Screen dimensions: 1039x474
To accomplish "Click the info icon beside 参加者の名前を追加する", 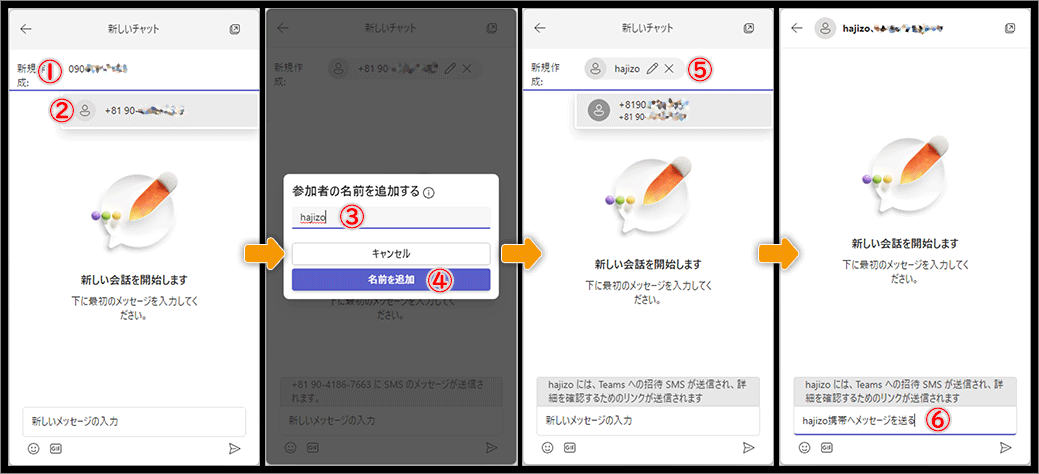I will [x=428, y=191].
